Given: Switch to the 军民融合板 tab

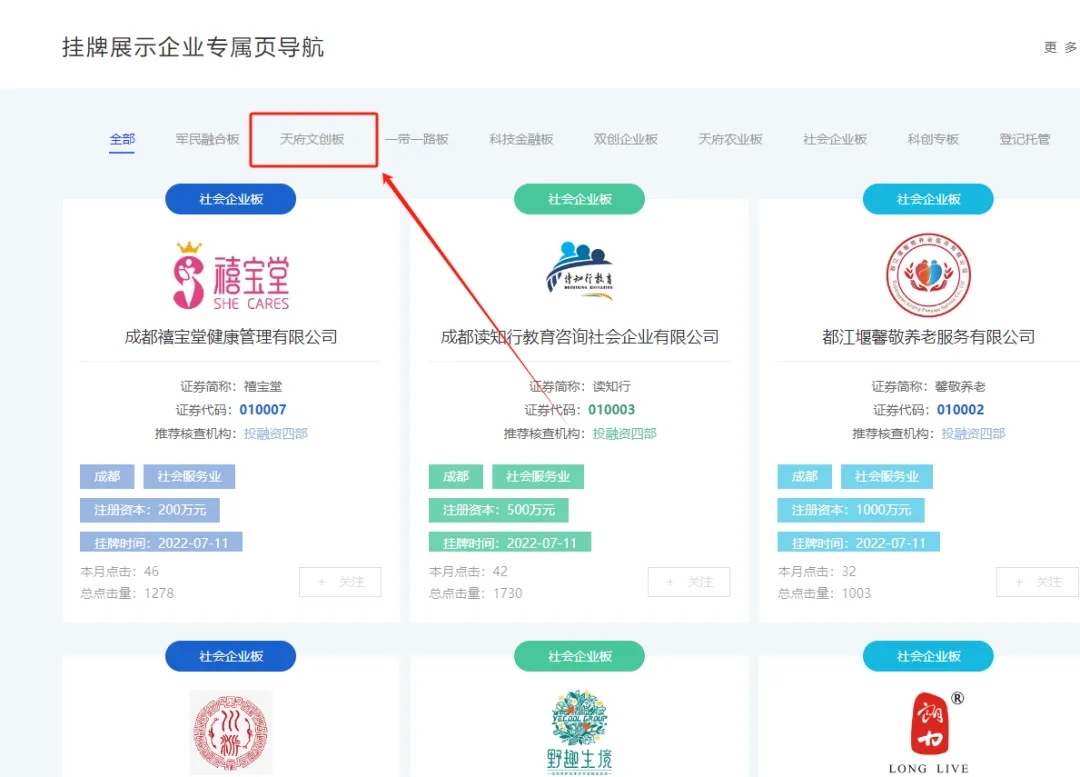Looking at the screenshot, I should point(207,139).
